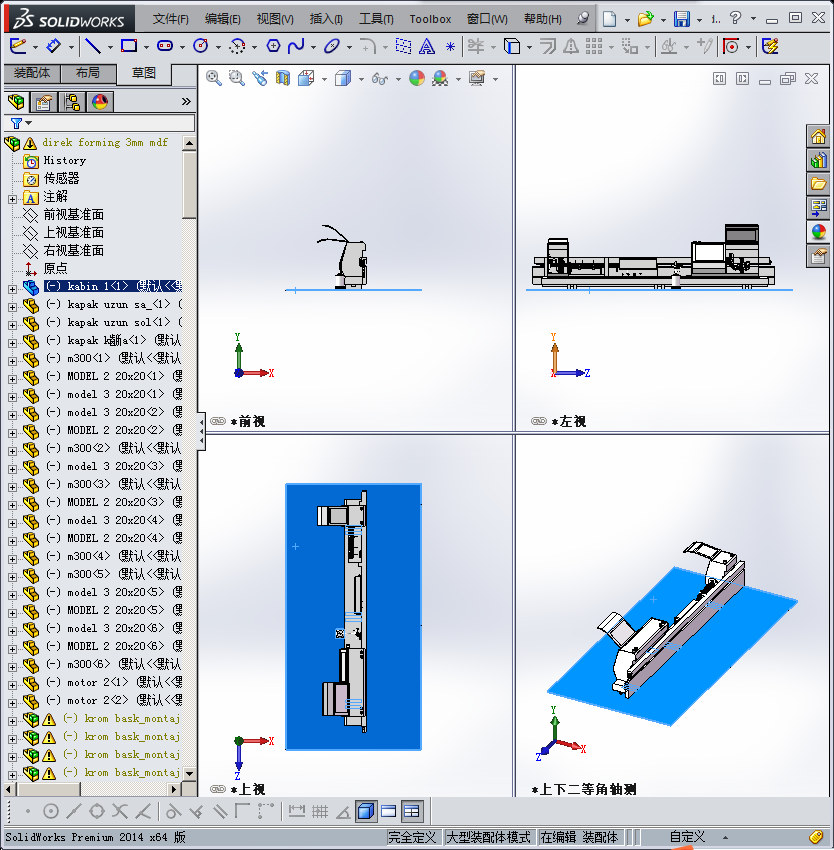The height and width of the screenshot is (850, 834).
Task: Open the ConfigurationManager tab
Action: pos(72,102)
